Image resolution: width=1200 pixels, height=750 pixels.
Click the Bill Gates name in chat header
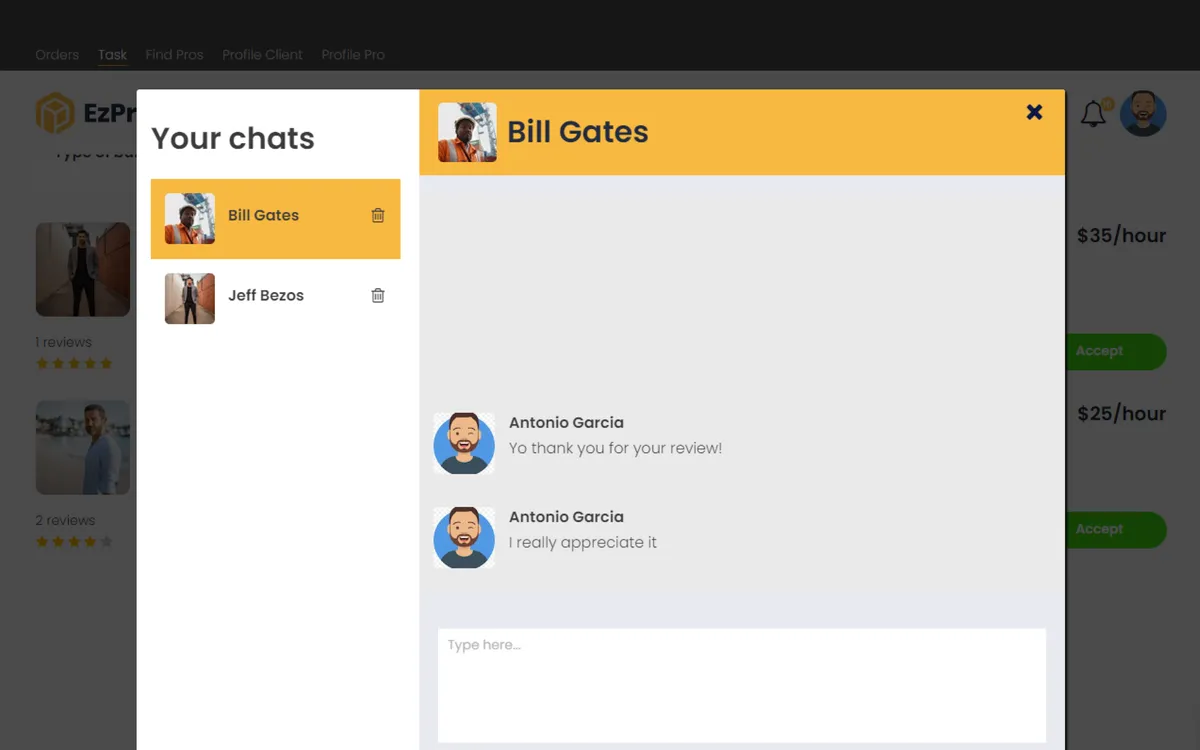pyautogui.click(x=578, y=132)
